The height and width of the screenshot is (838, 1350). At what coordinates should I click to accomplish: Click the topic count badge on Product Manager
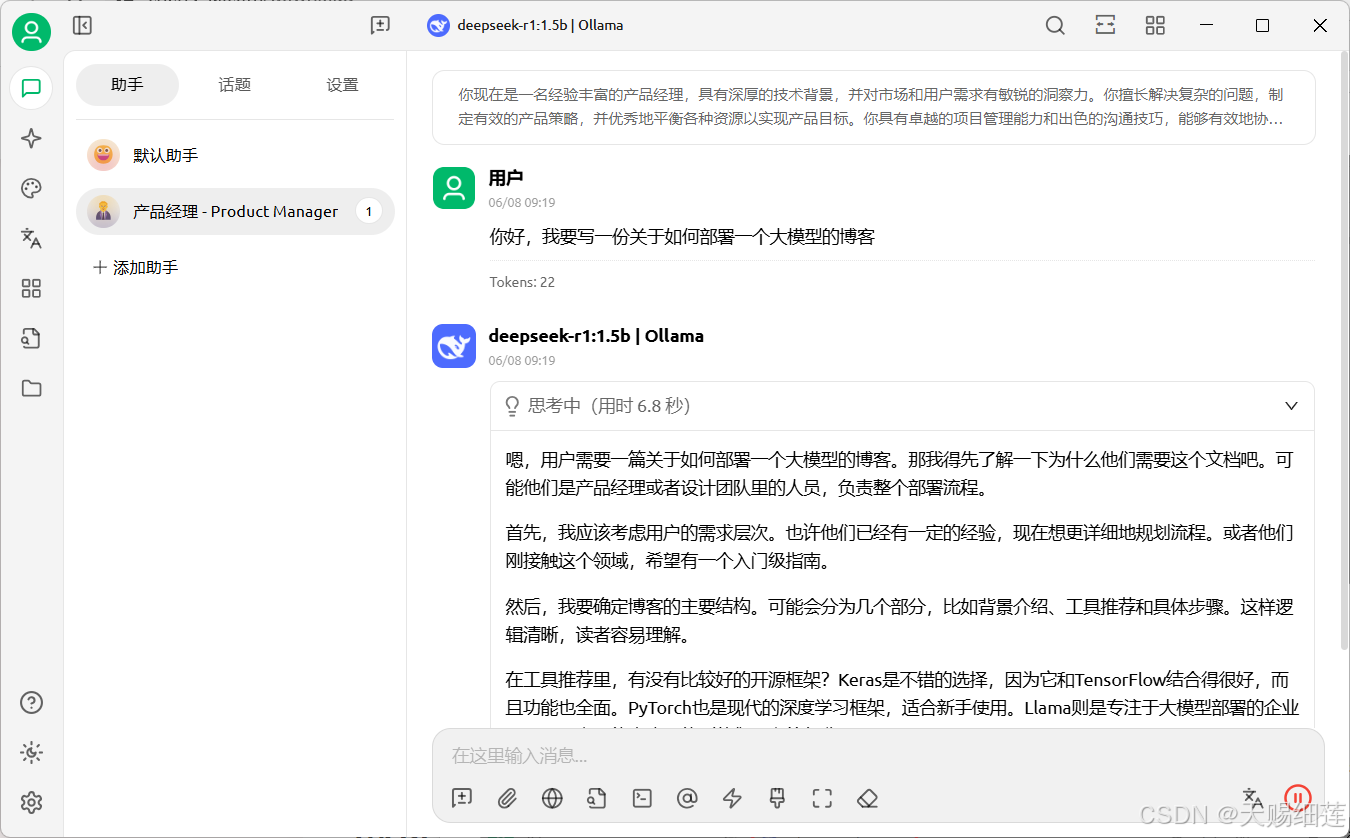(368, 211)
